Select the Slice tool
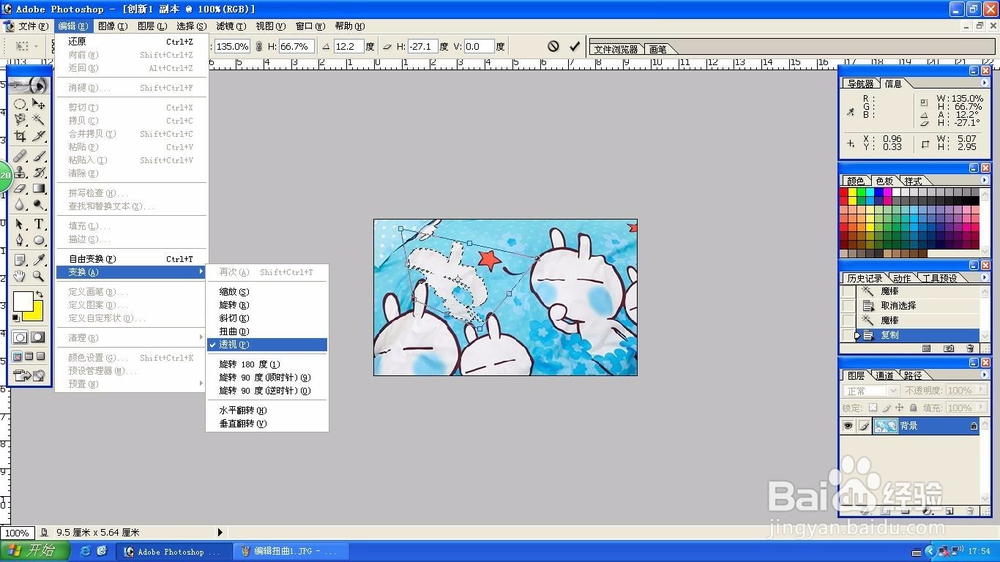Viewport: 1000px width, 562px height. [x=39, y=136]
